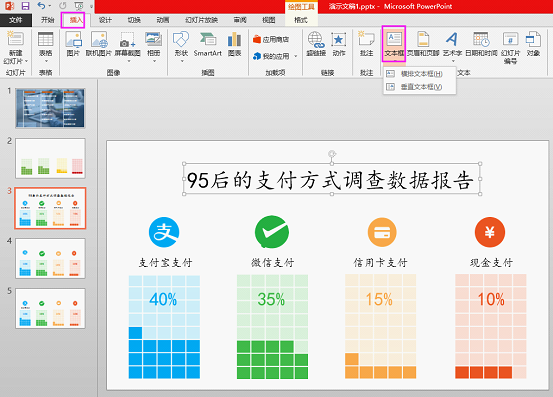Click Slide Number (幻灯片编号) icon
The height and width of the screenshot is (397, 553).
pos(510,39)
